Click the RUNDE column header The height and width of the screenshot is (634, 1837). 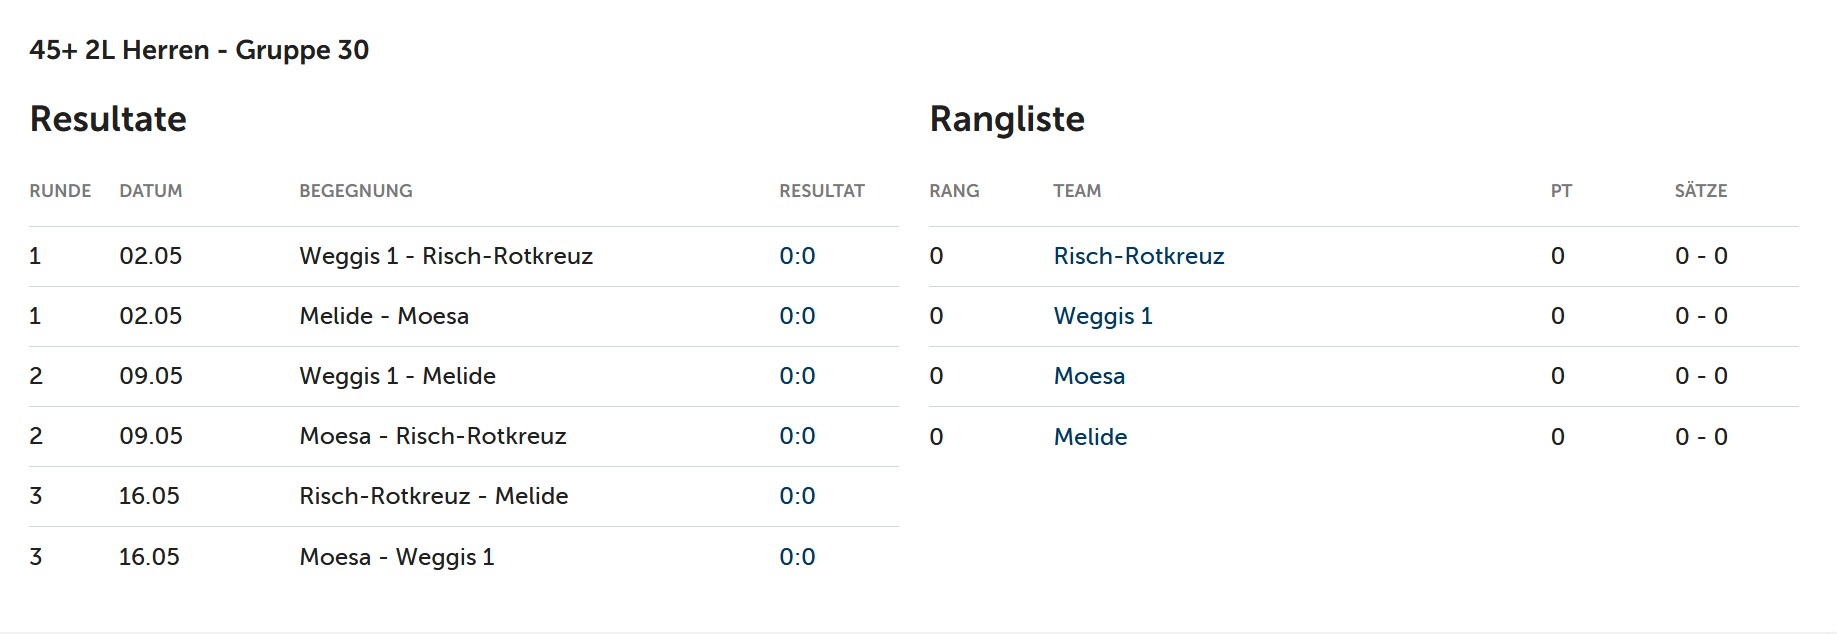60,191
